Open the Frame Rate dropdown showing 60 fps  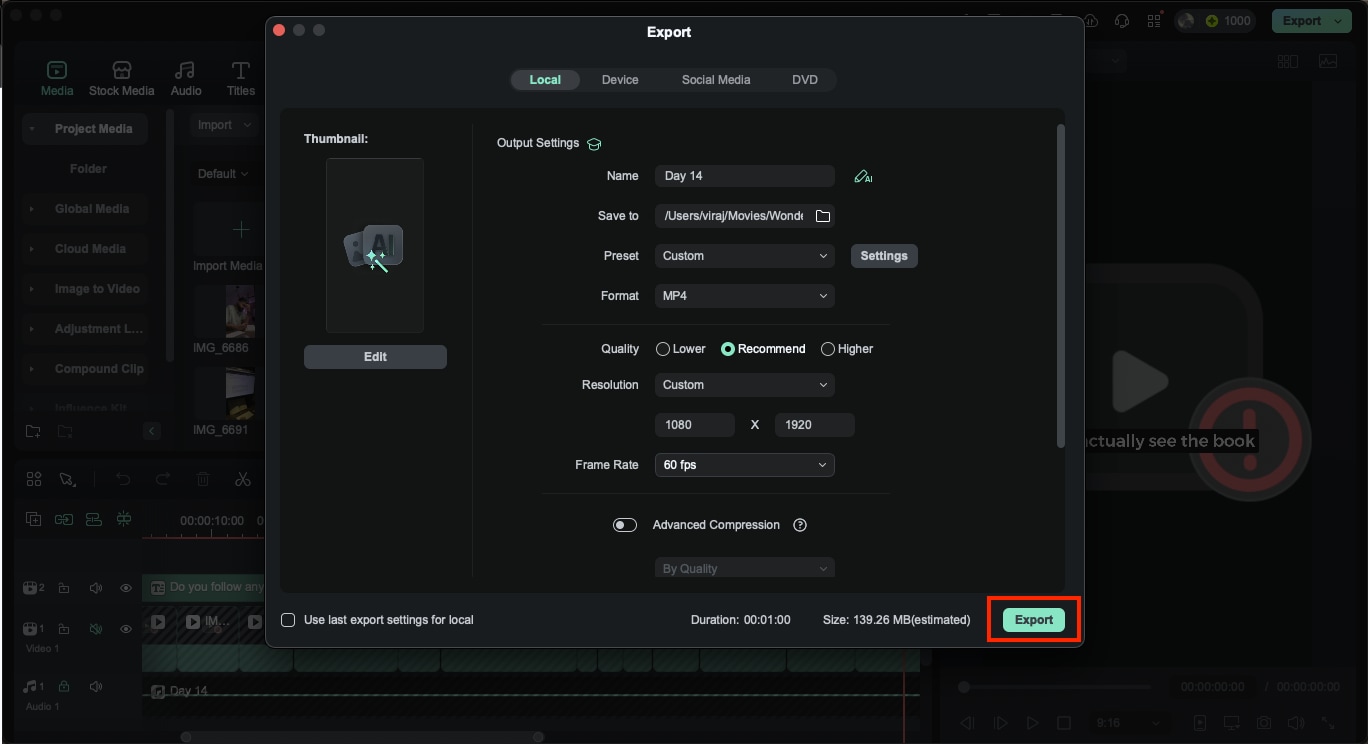745,465
